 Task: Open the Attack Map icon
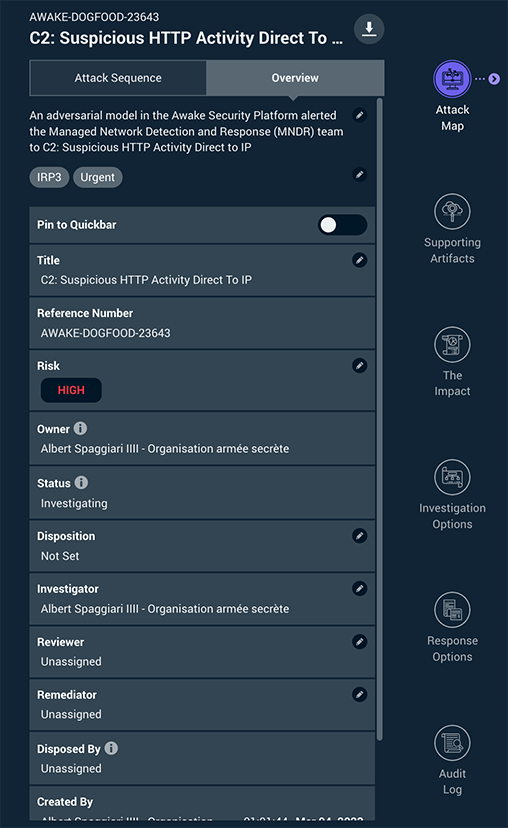[x=452, y=79]
